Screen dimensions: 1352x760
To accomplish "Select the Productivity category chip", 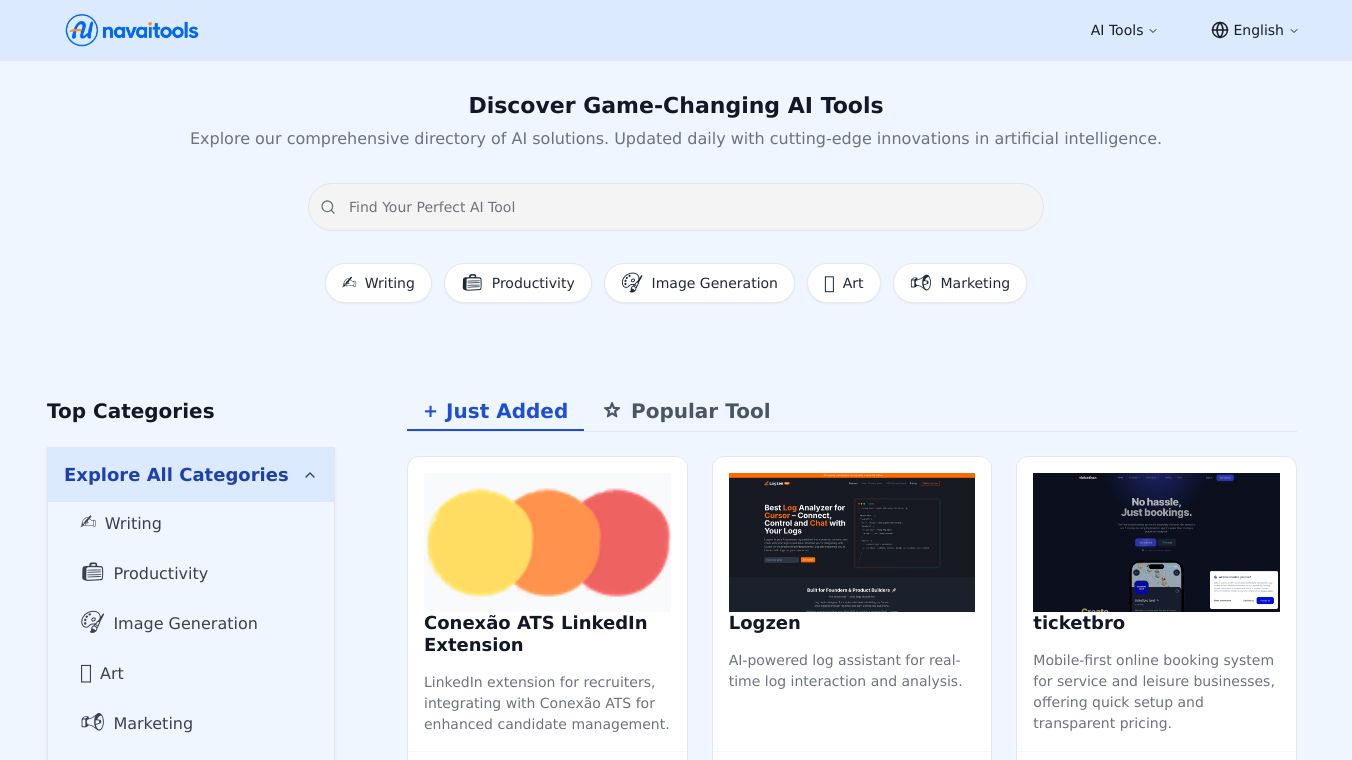I will (x=518, y=283).
